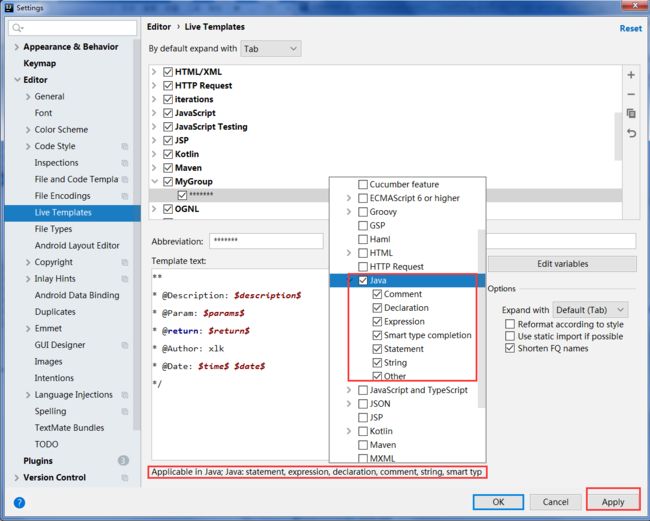Check the JSON context checkbox
650x521 pixels.
(363, 404)
